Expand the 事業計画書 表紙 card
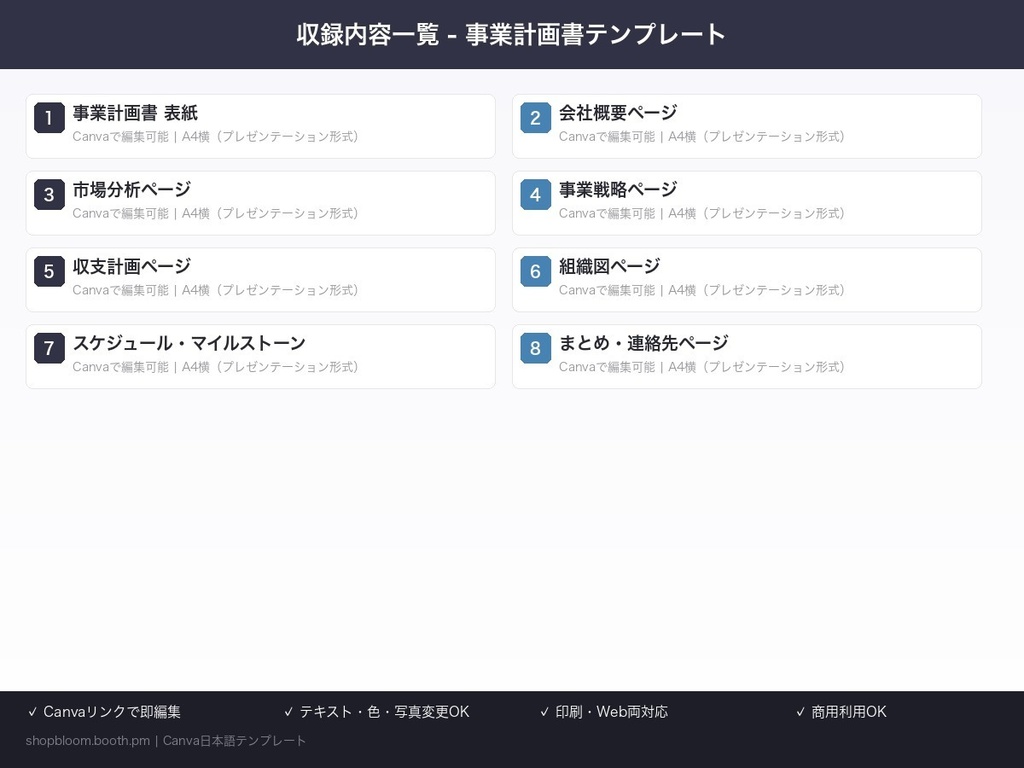The image size is (1024, 768). (261, 126)
